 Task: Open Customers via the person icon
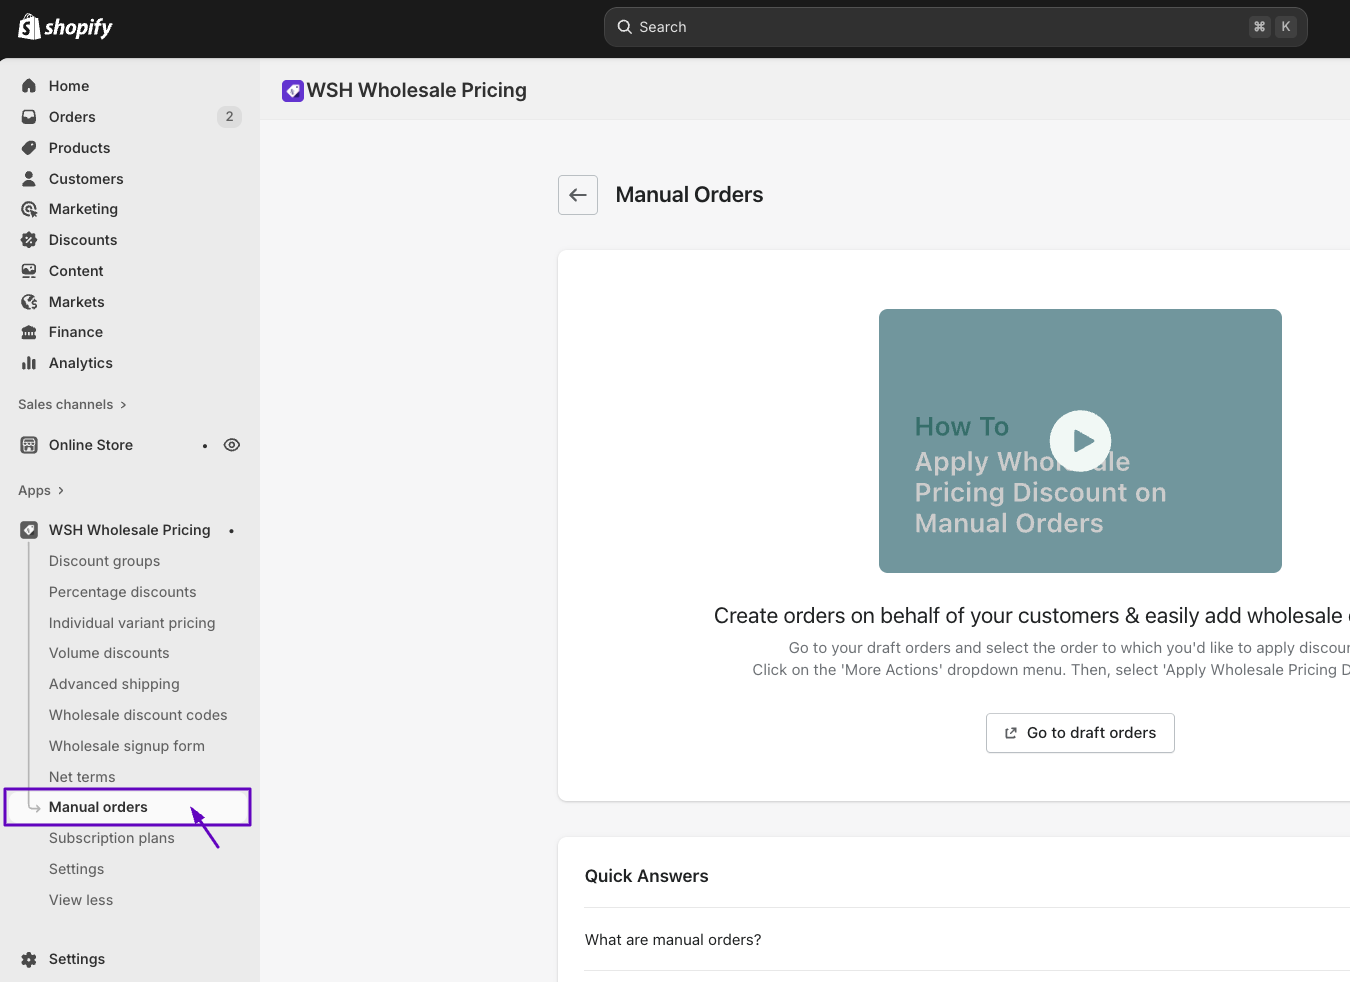coord(29,179)
